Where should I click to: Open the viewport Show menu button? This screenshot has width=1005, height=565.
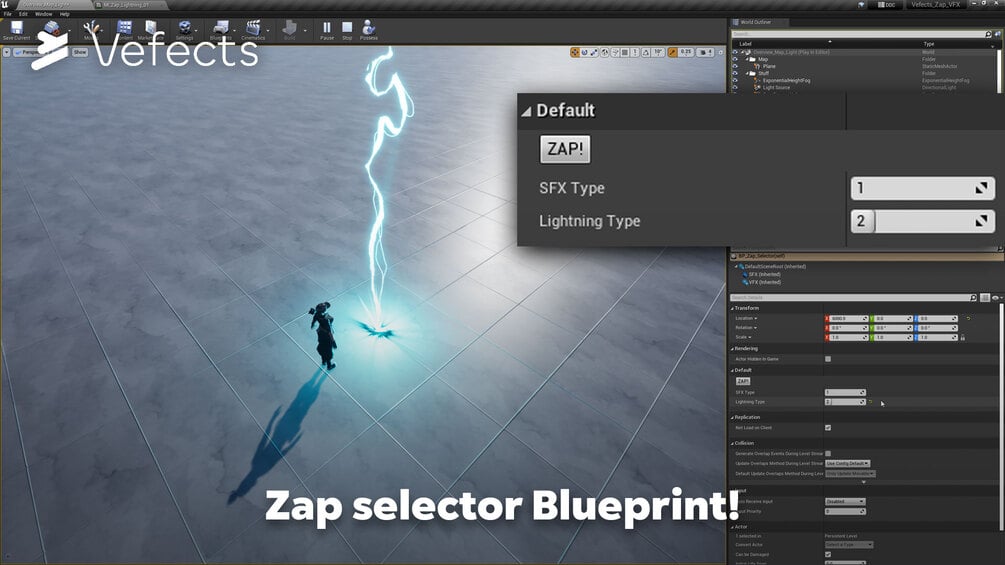tap(79, 53)
